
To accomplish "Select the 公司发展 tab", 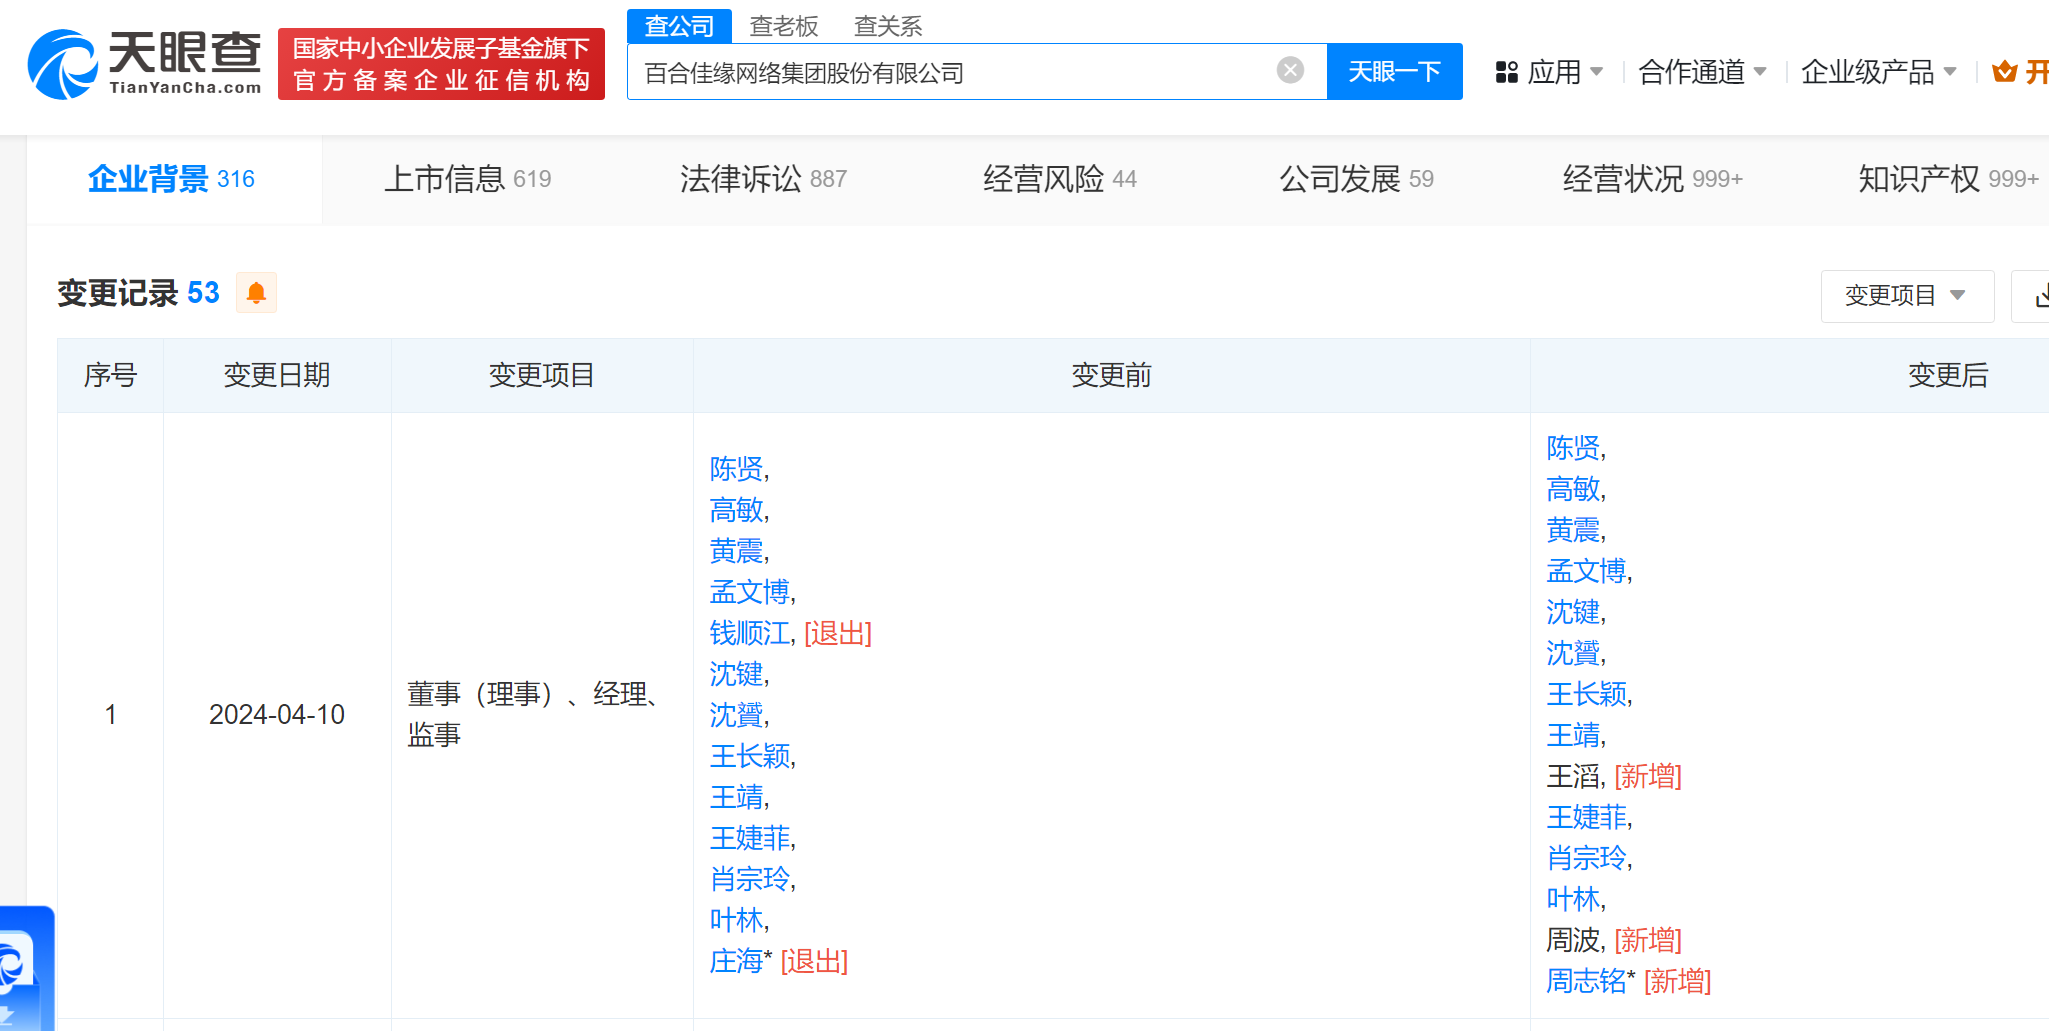I will click(1357, 179).
